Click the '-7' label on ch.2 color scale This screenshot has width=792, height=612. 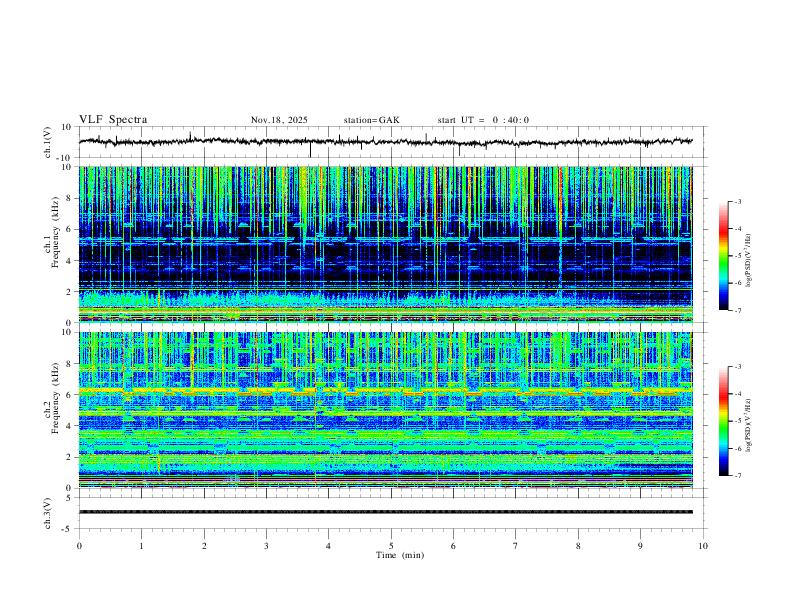tap(737, 476)
